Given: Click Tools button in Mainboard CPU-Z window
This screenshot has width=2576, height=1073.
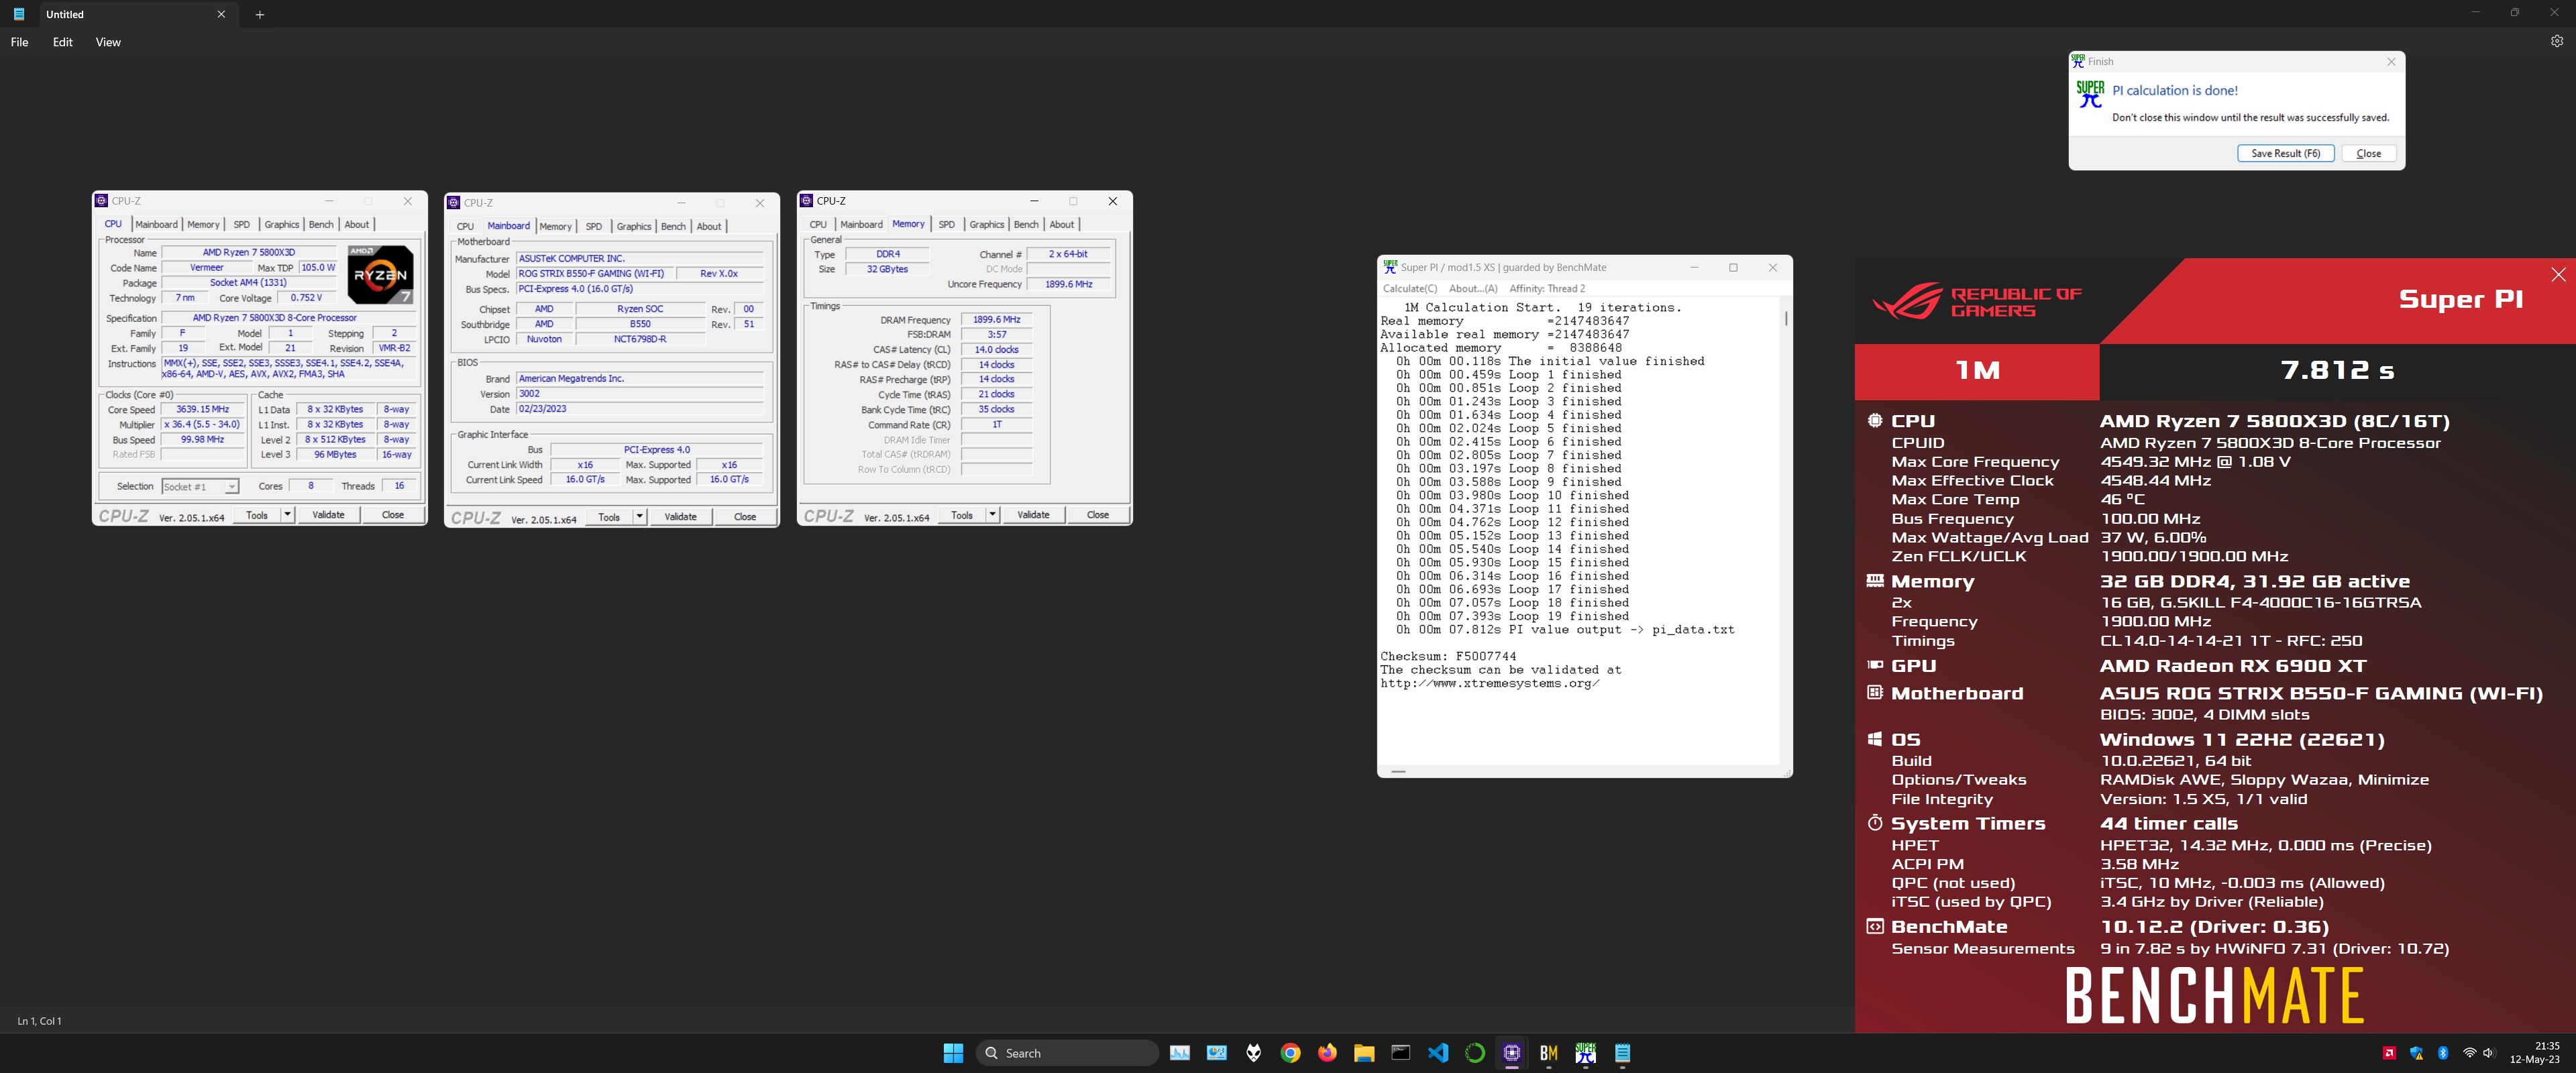Looking at the screenshot, I should click(x=609, y=517).
